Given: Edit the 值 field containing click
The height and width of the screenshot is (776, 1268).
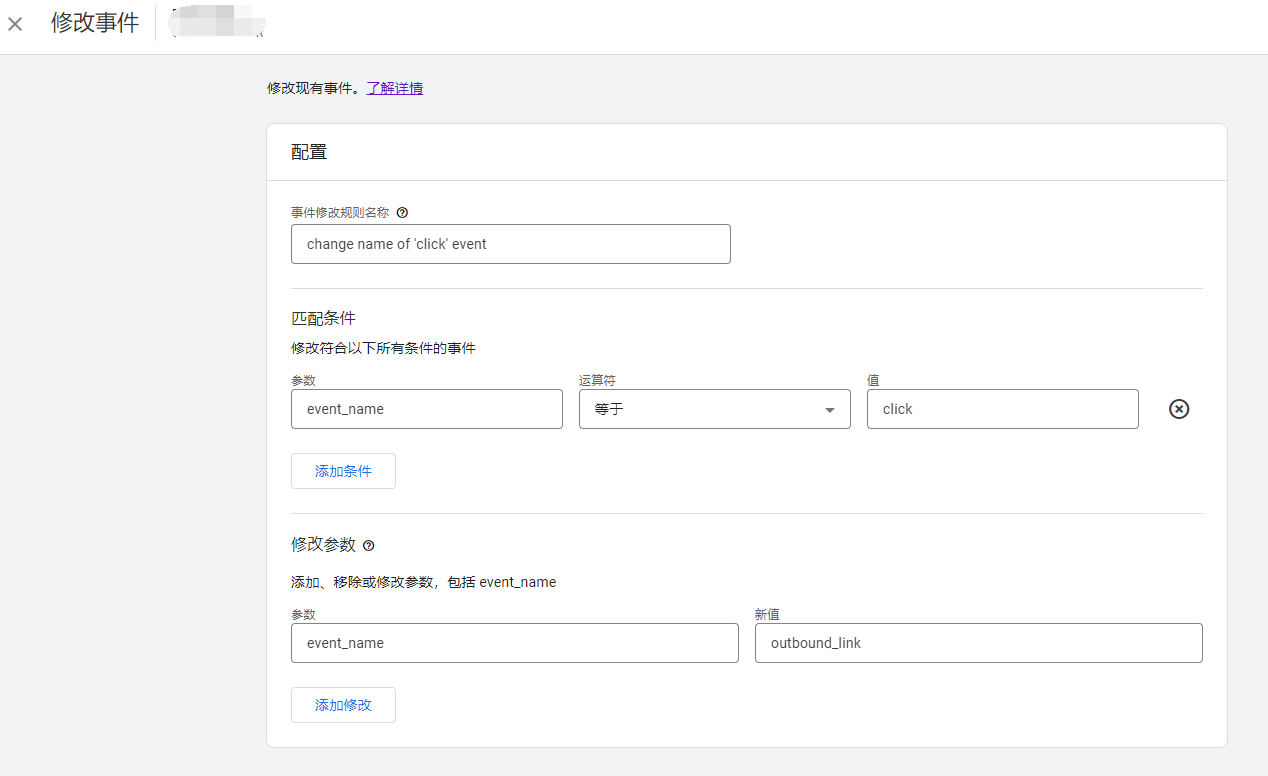Looking at the screenshot, I should [x=1002, y=409].
